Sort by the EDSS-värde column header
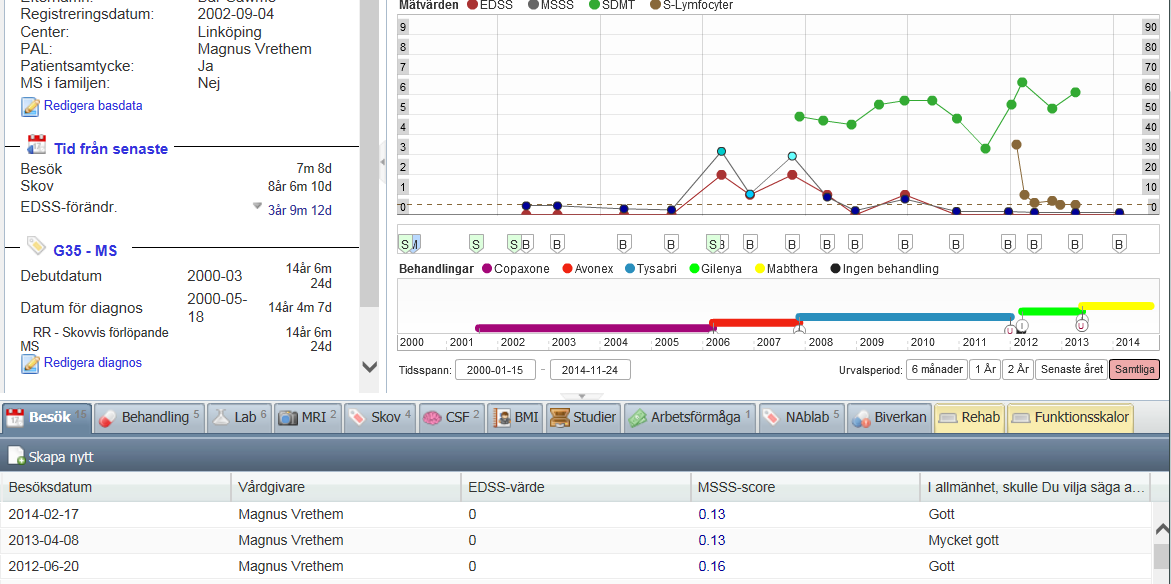Image resolution: width=1171 pixels, height=584 pixels. coord(575,487)
